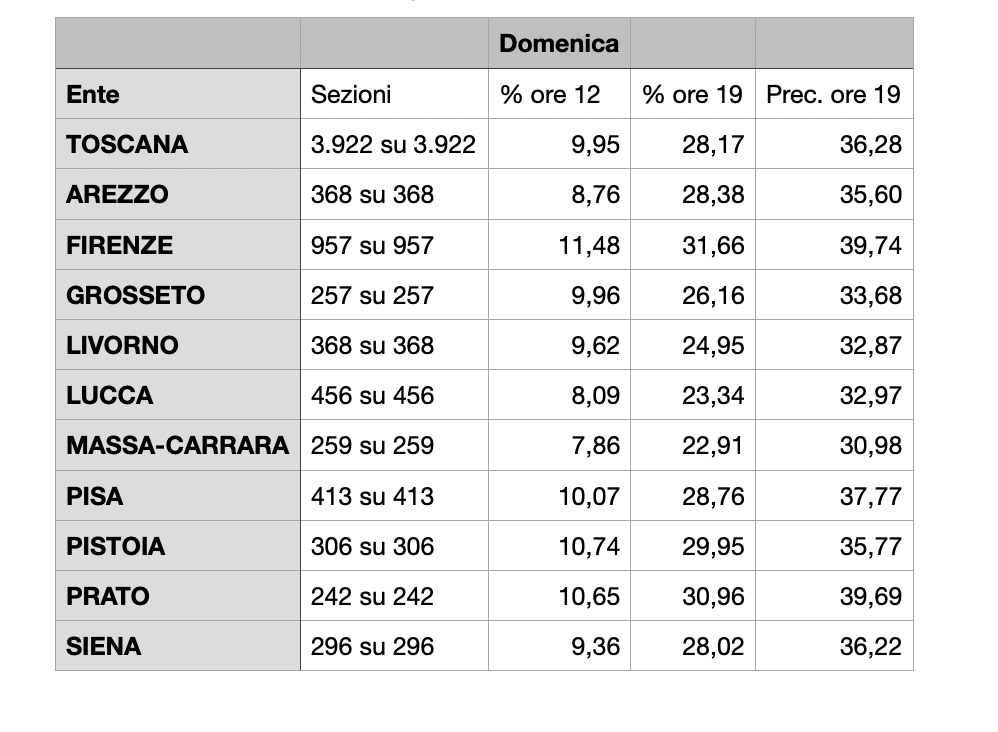Select the 'Prec. ore 19' header cell
Screen dimensions: 998x732
pyautogui.click(x=833, y=94)
